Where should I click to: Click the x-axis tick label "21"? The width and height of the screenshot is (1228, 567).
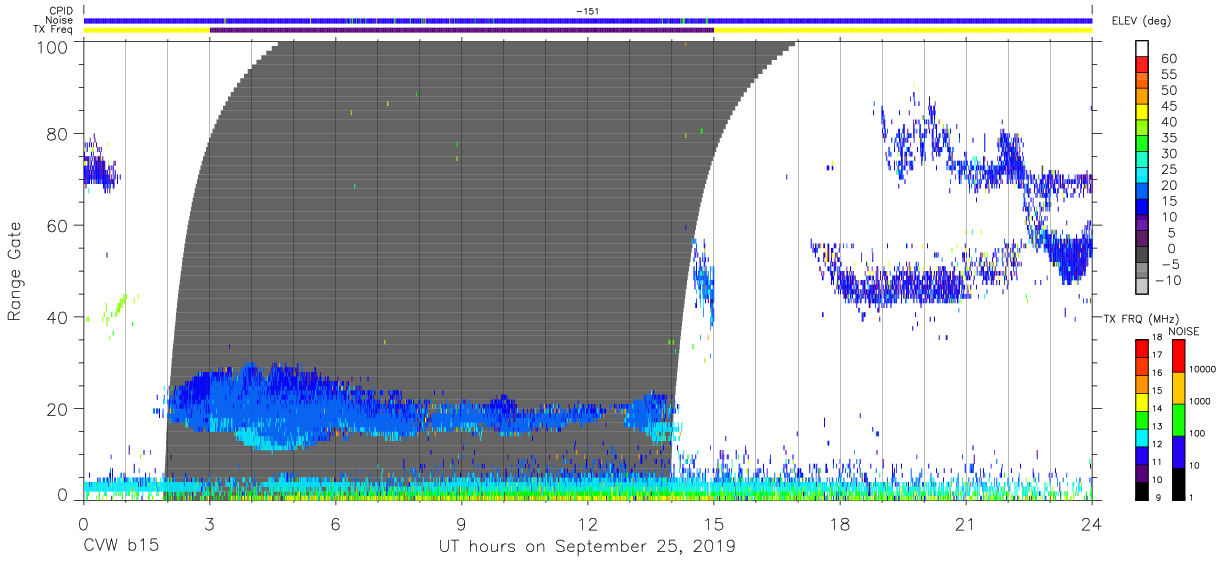966,523
